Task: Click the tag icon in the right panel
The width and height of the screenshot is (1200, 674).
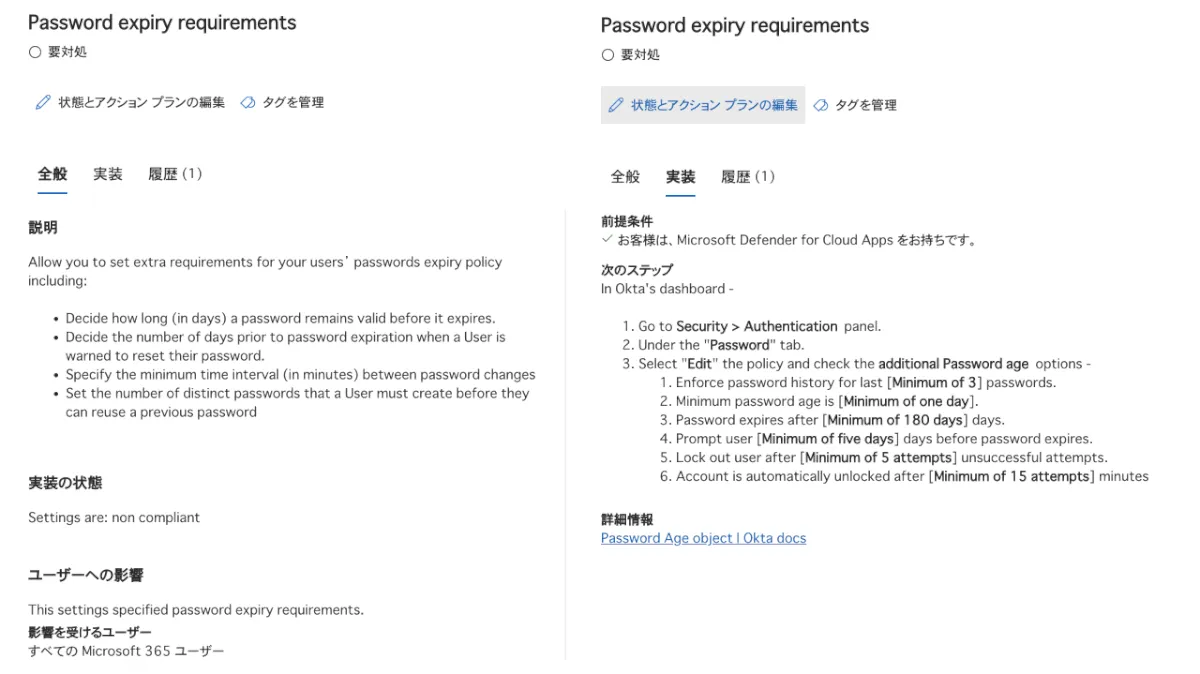Action: pos(821,105)
